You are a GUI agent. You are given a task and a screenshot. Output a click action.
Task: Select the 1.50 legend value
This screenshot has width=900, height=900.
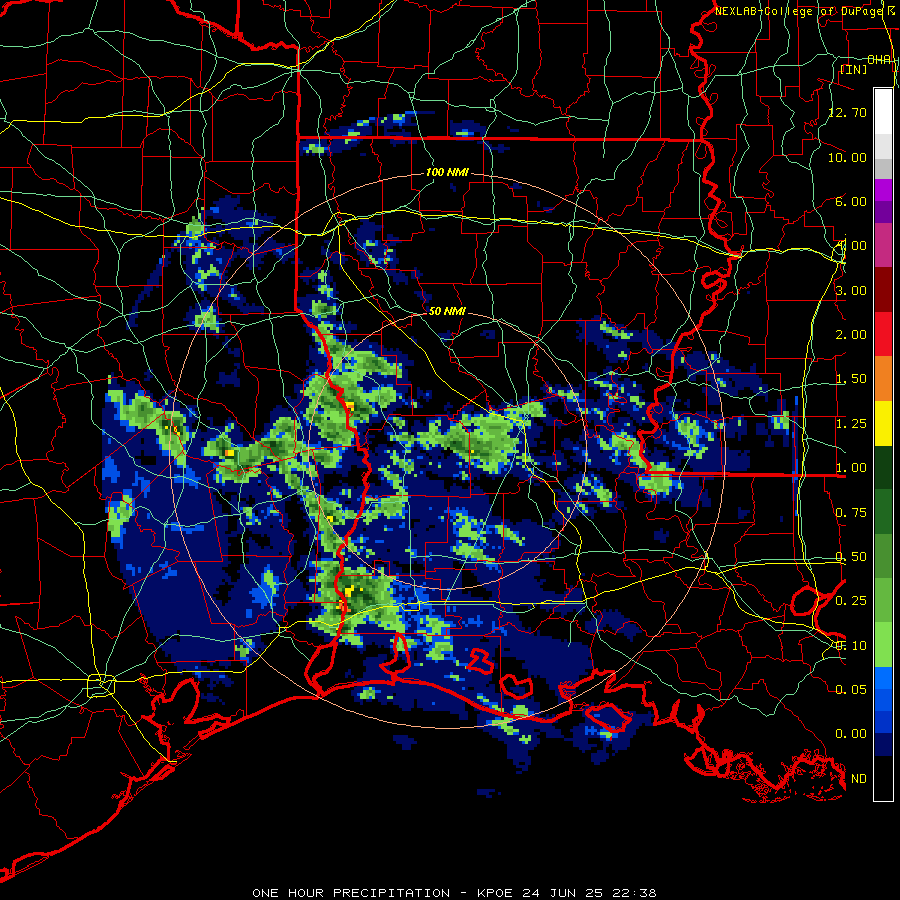tap(851, 379)
